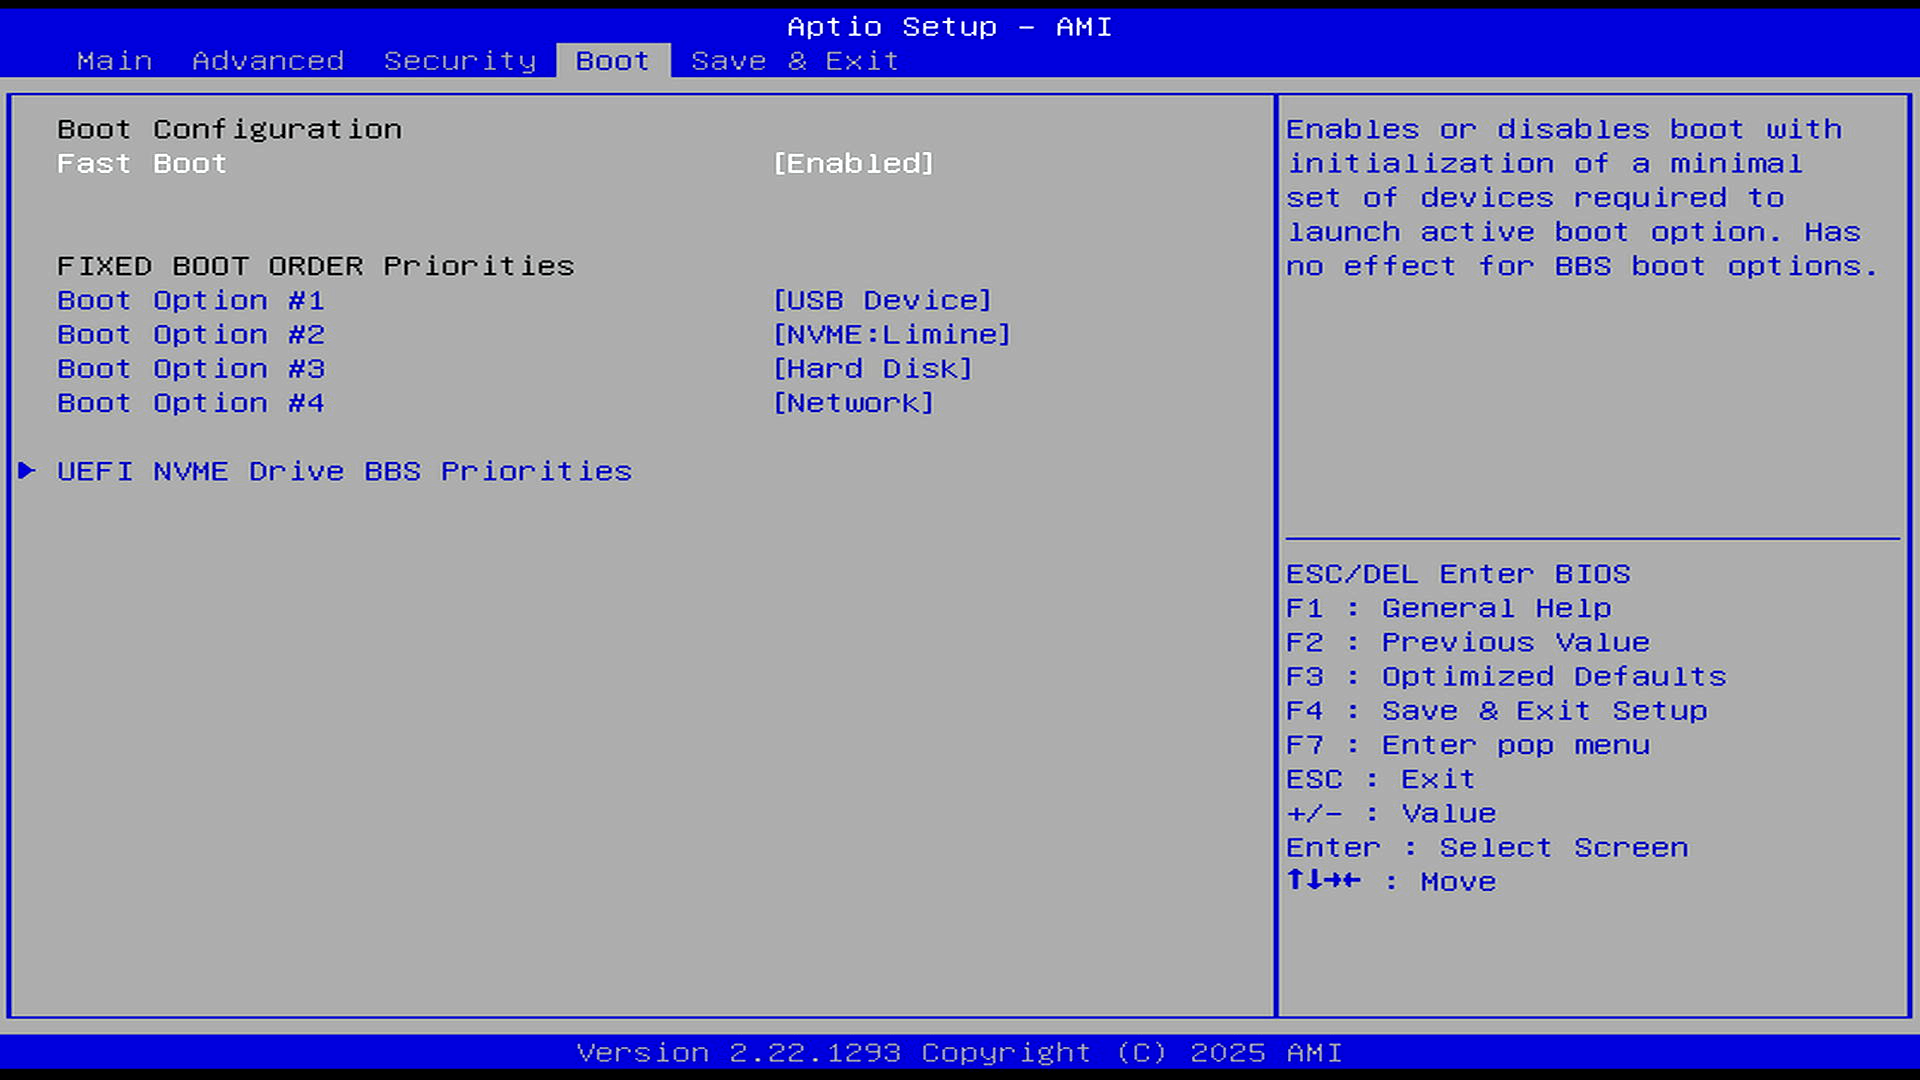Open the [Hard Disk] boot option dropdown

click(x=873, y=369)
